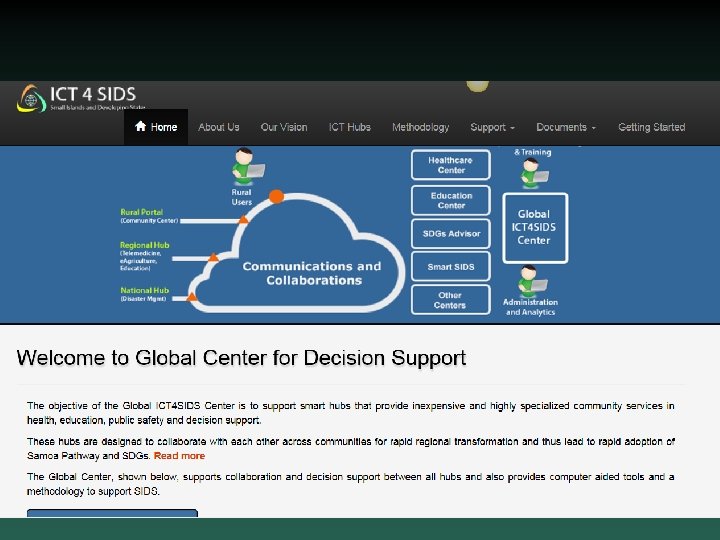Screen dimensions: 720x540
Task: Select the Other Centers box
Action: point(450,300)
